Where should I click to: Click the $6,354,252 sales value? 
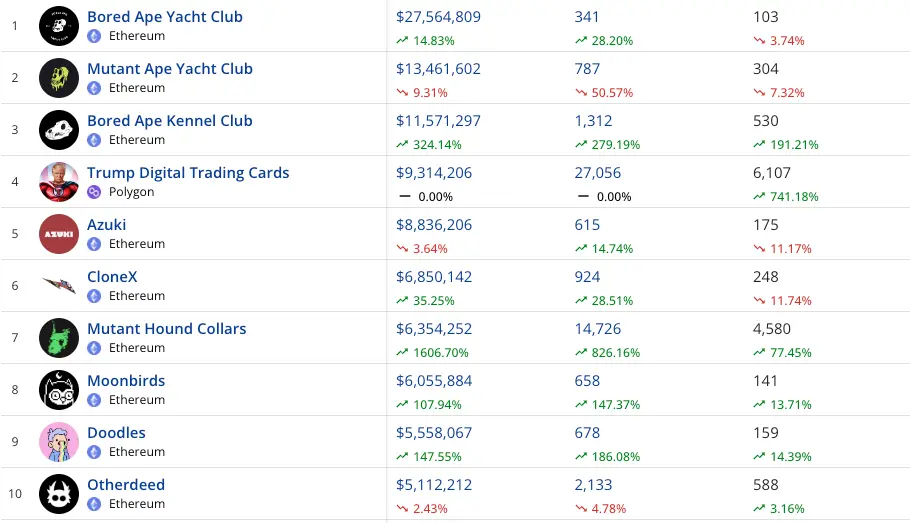coord(434,329)
